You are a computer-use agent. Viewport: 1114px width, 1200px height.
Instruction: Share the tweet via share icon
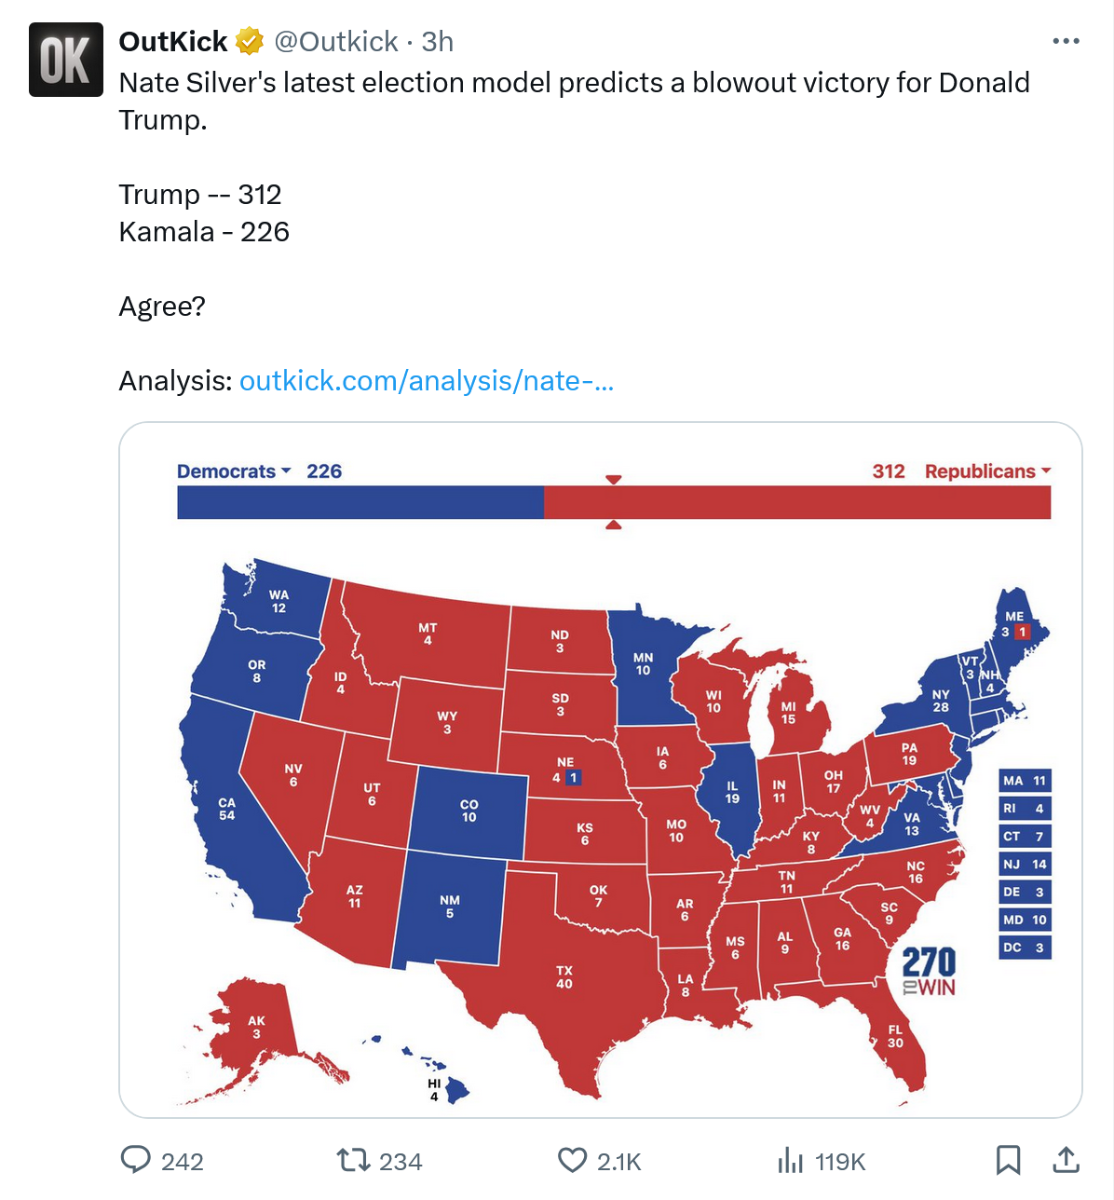[1066, 1160]
